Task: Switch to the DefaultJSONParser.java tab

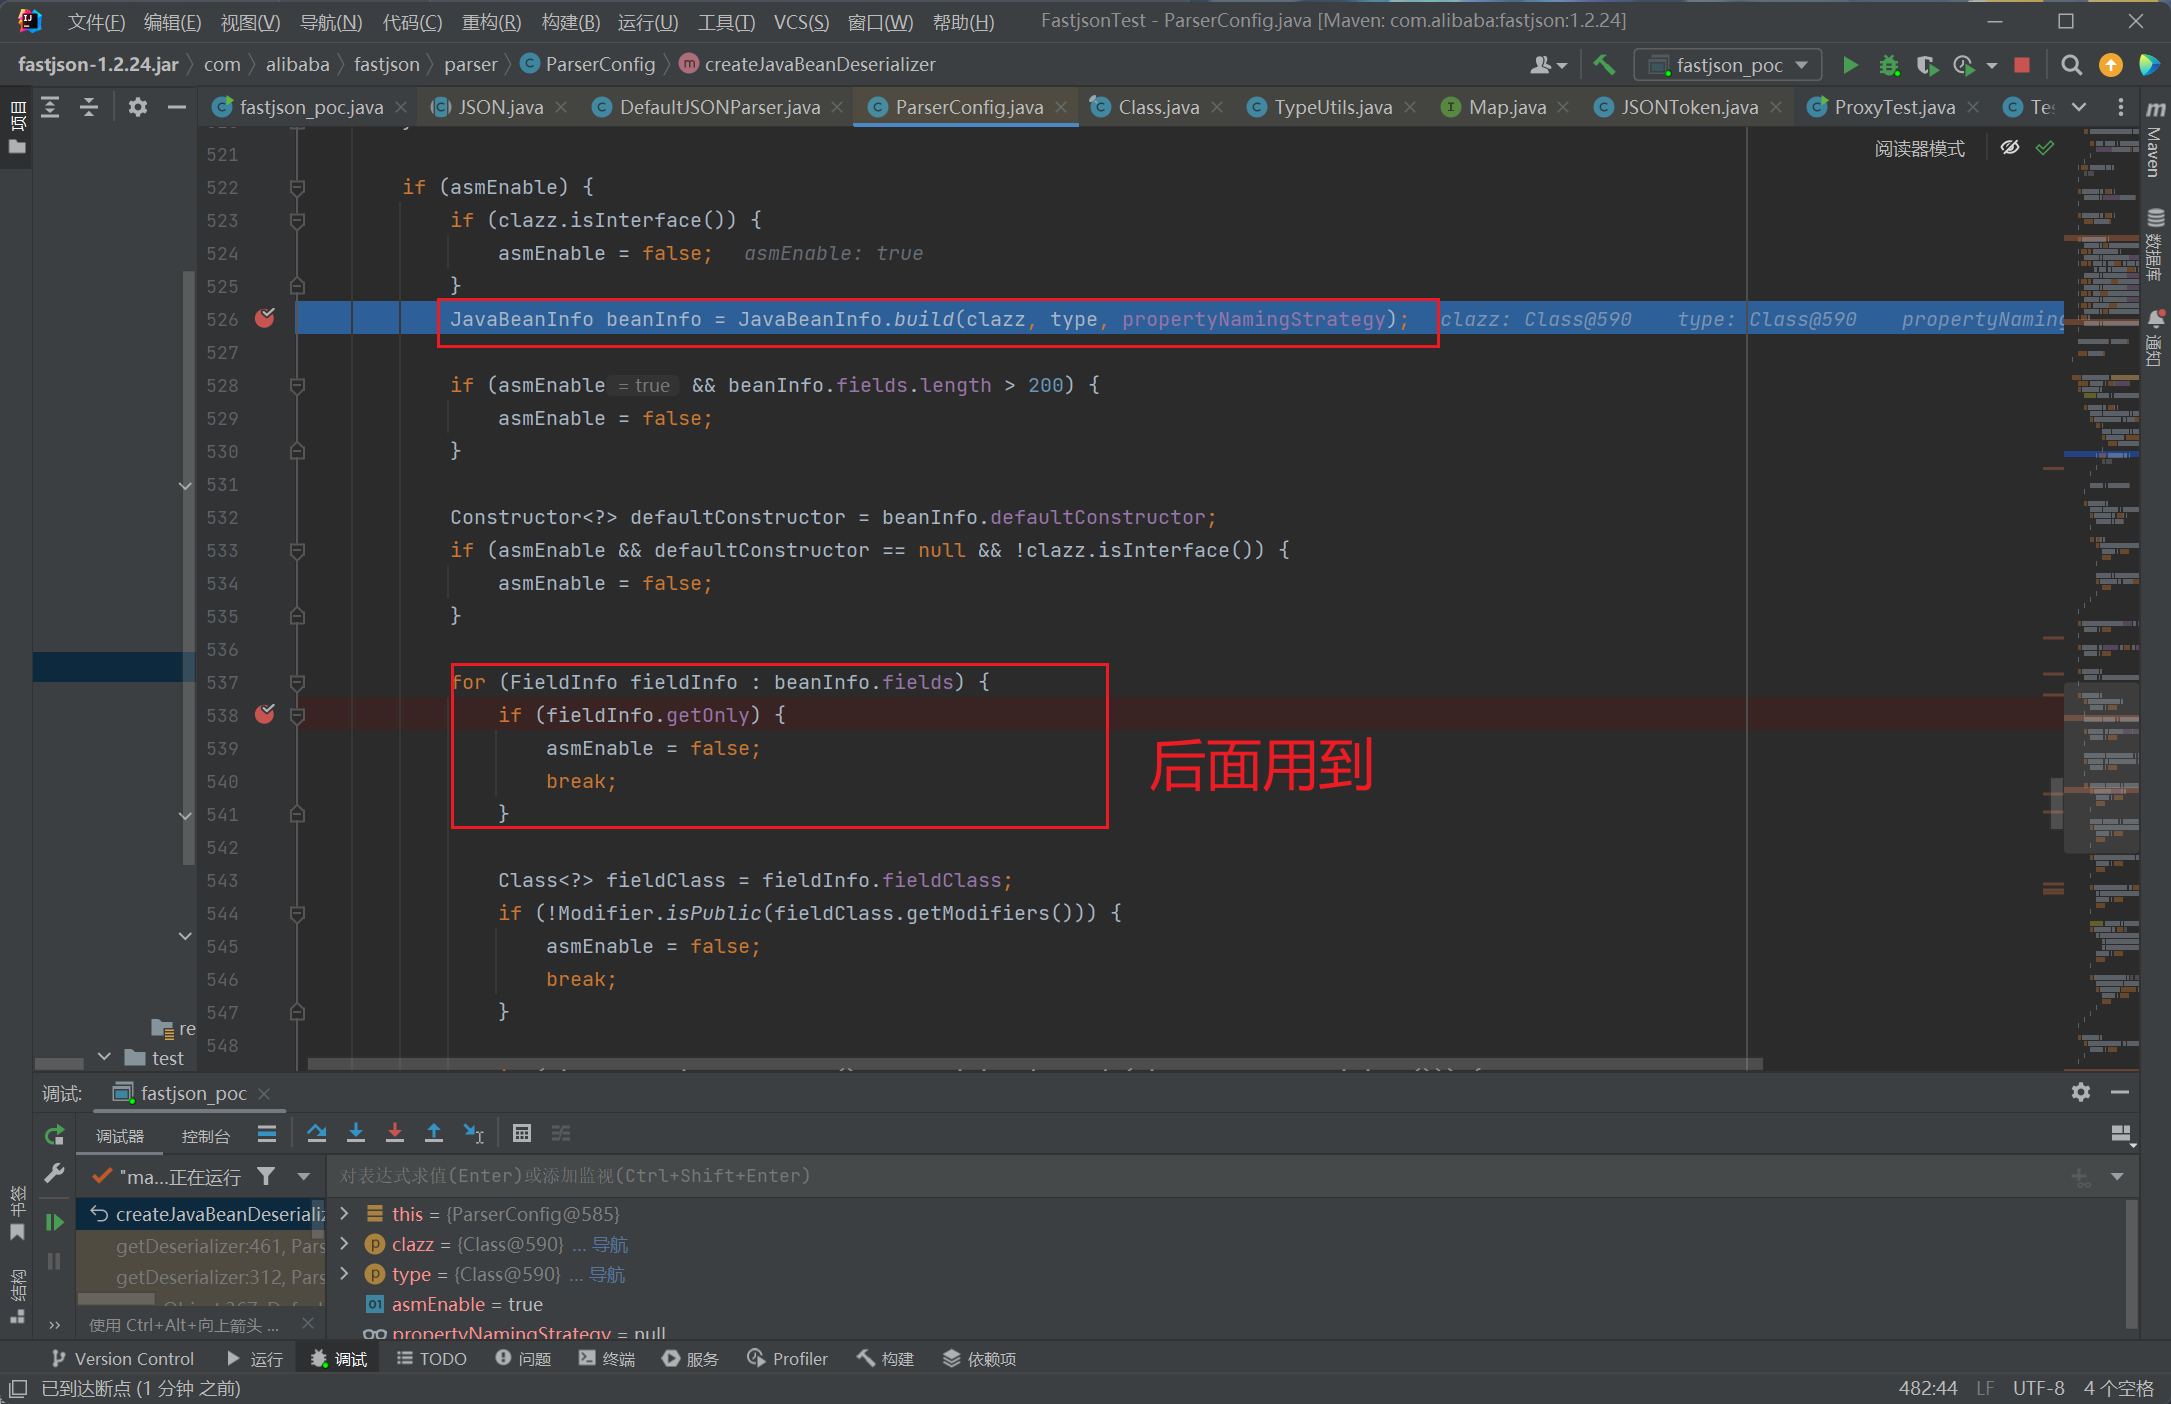Action: coord(719,107)
